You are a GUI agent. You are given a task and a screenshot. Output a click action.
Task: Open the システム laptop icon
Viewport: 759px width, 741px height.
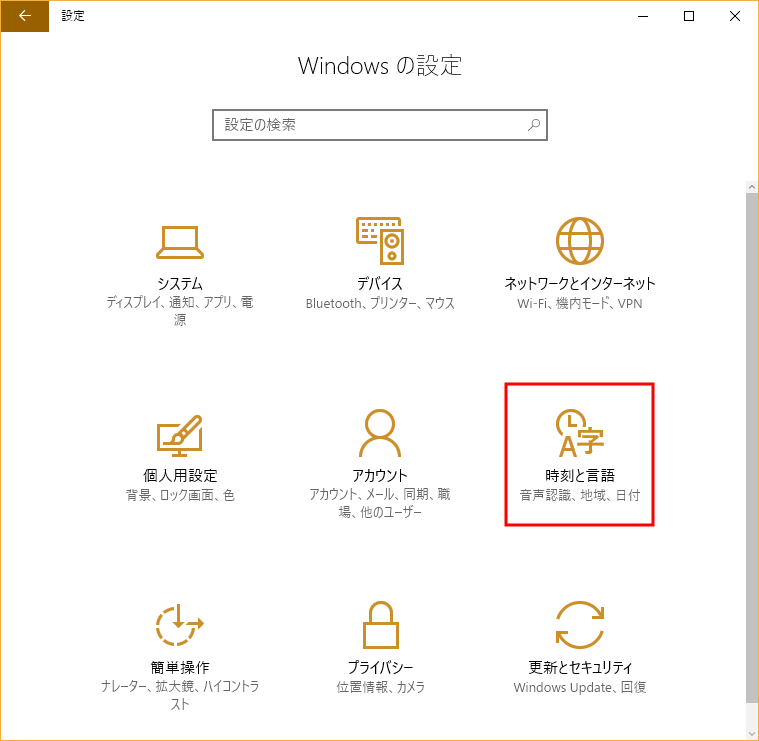[x=180, y=241]
